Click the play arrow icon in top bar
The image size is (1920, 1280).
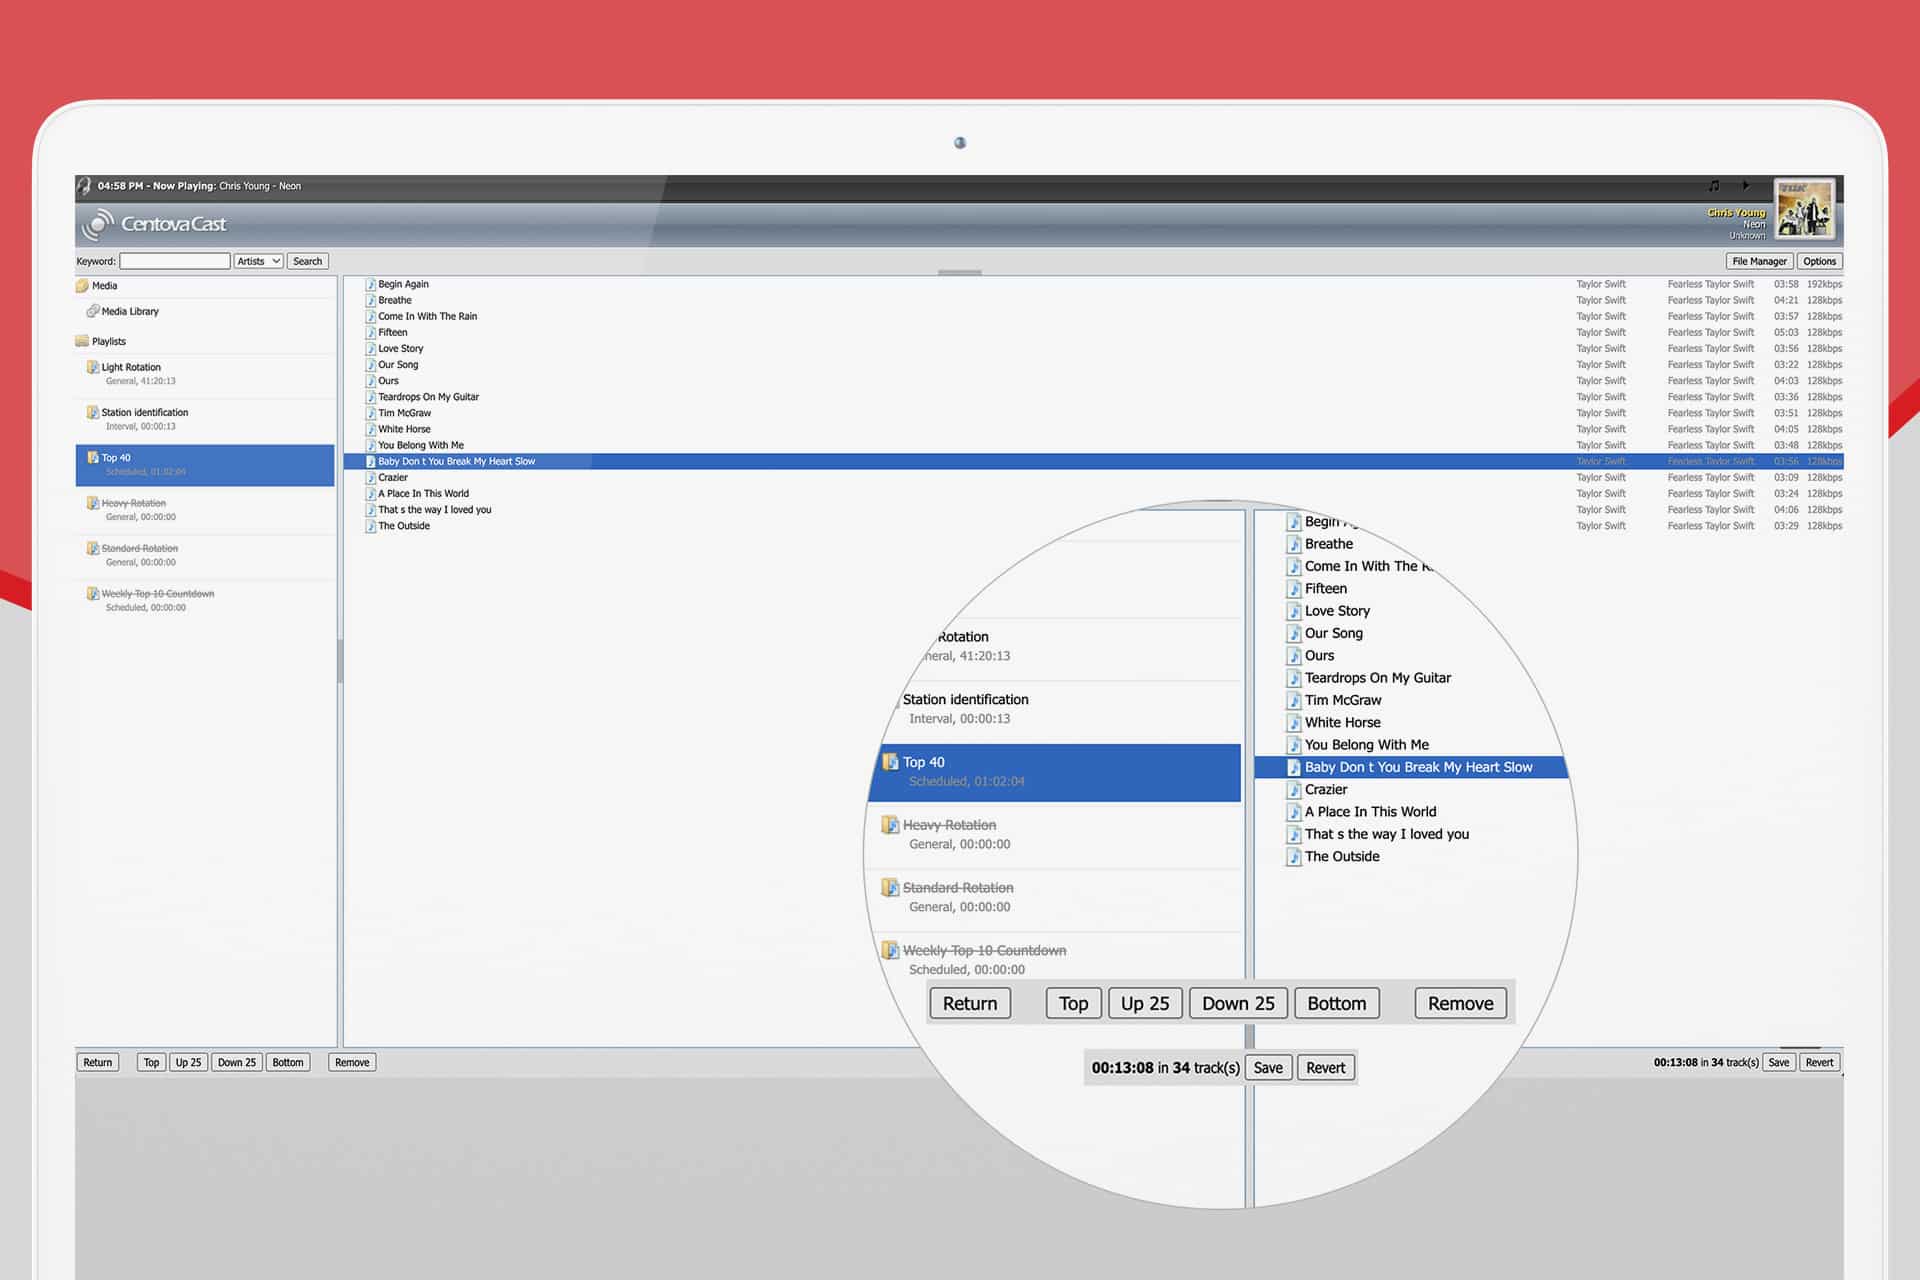[1746, 185]
